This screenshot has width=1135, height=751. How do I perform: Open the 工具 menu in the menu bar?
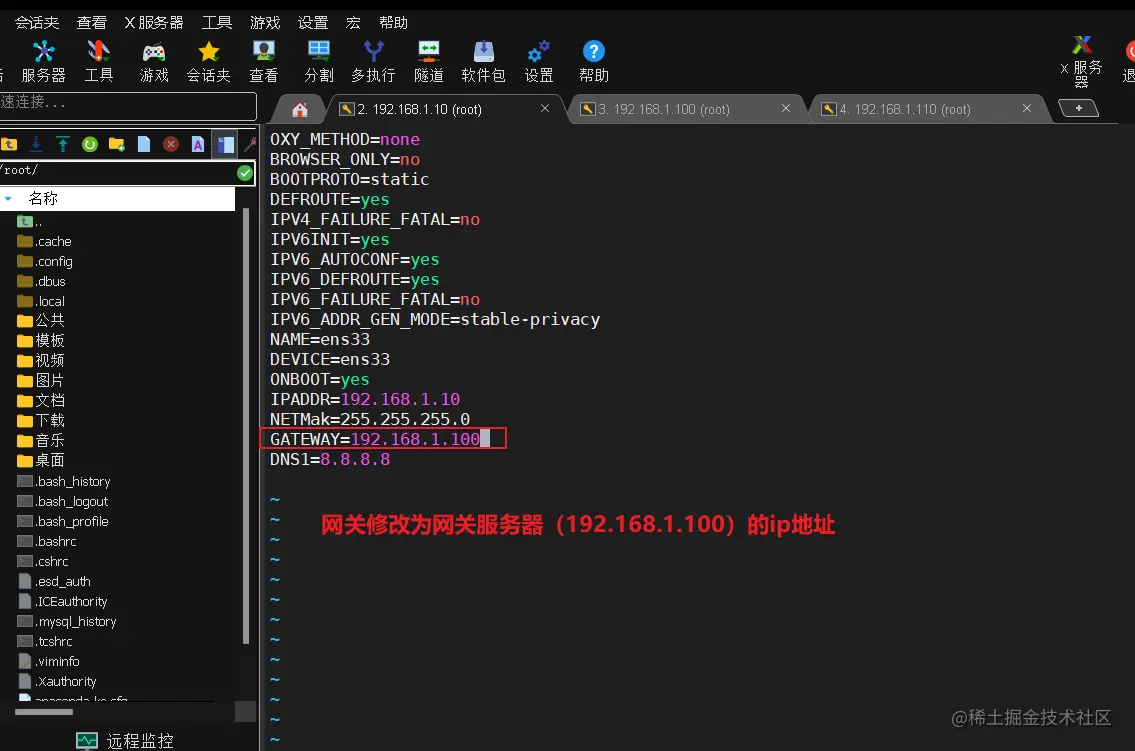(x=217, y=22)
